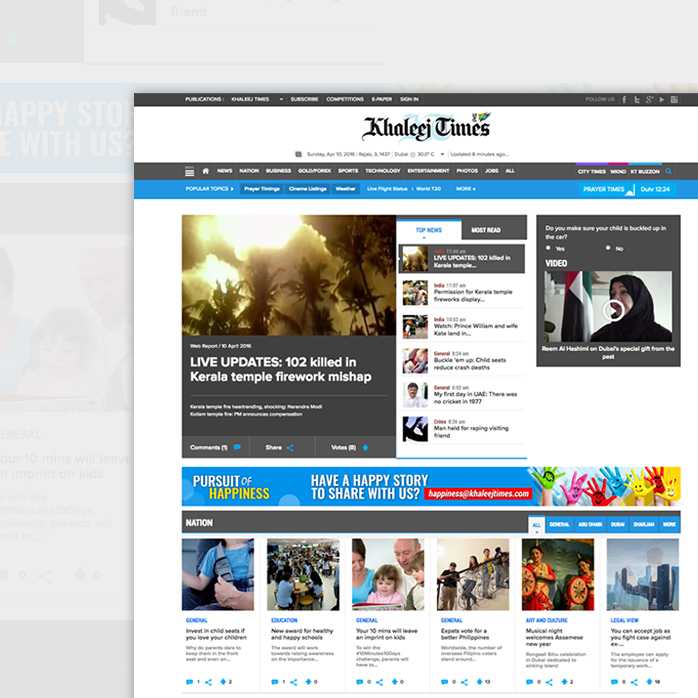The width and height of the screenshot is (698, 698).
Task: Upvote the lead story with the arrow icon
Action: coord(365,447)
